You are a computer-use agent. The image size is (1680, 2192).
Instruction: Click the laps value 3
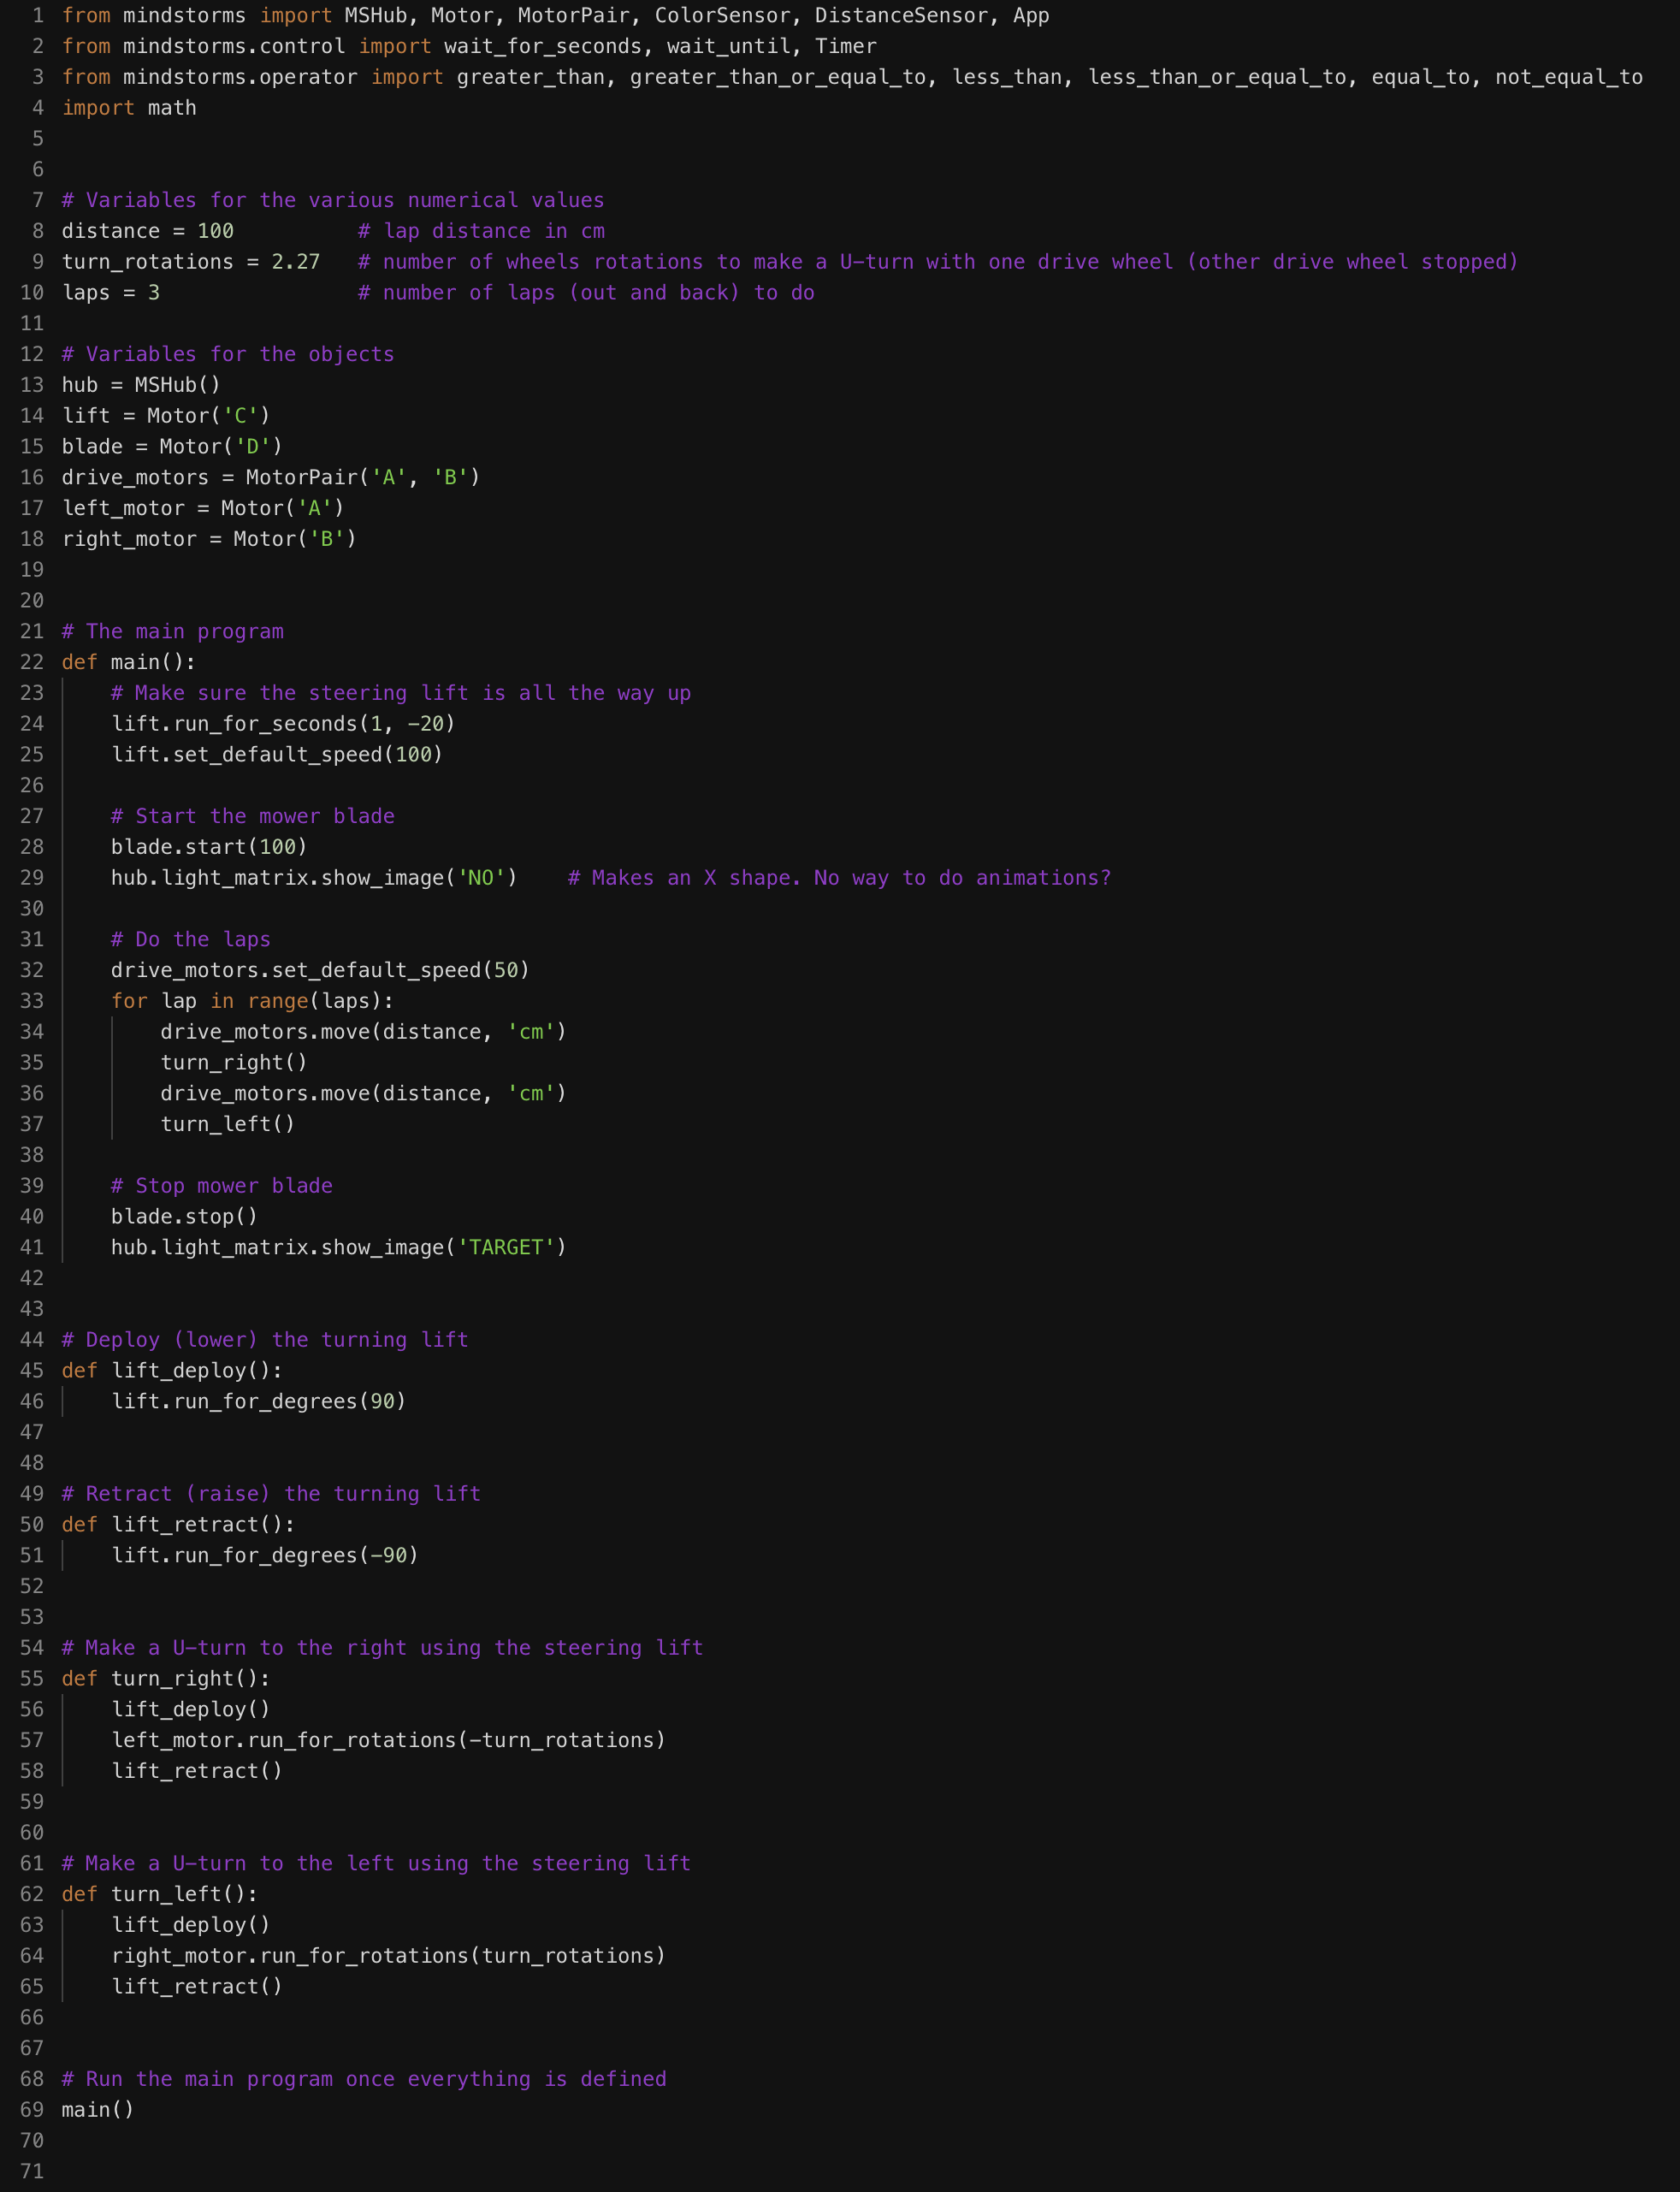pyautogui.click(x=154, y=293)
